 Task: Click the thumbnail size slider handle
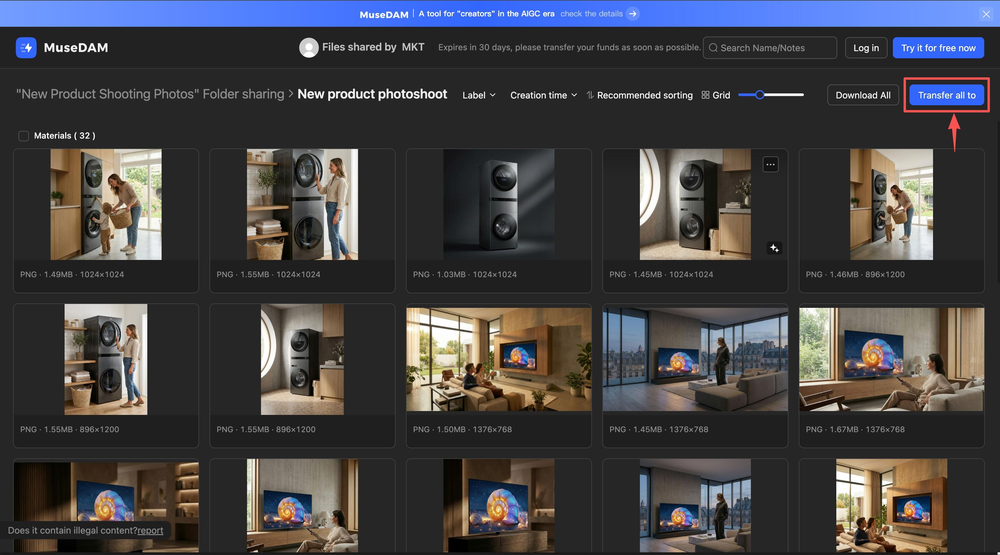click(x=760, y=95)
